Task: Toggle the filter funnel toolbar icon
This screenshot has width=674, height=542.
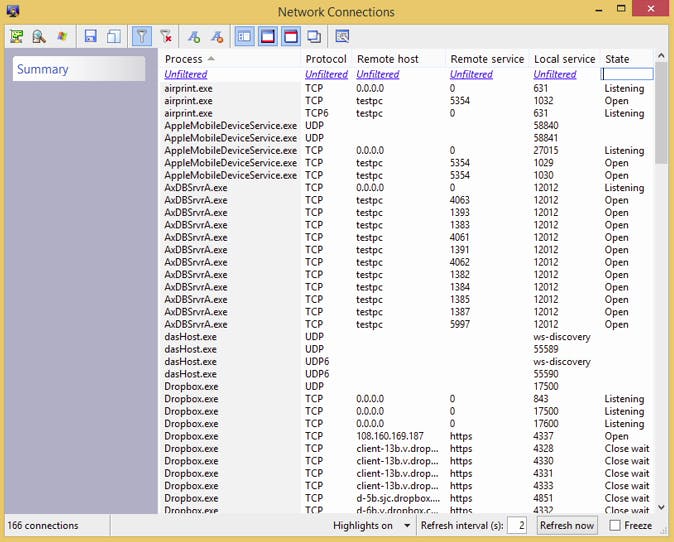Action: (141, 36)
